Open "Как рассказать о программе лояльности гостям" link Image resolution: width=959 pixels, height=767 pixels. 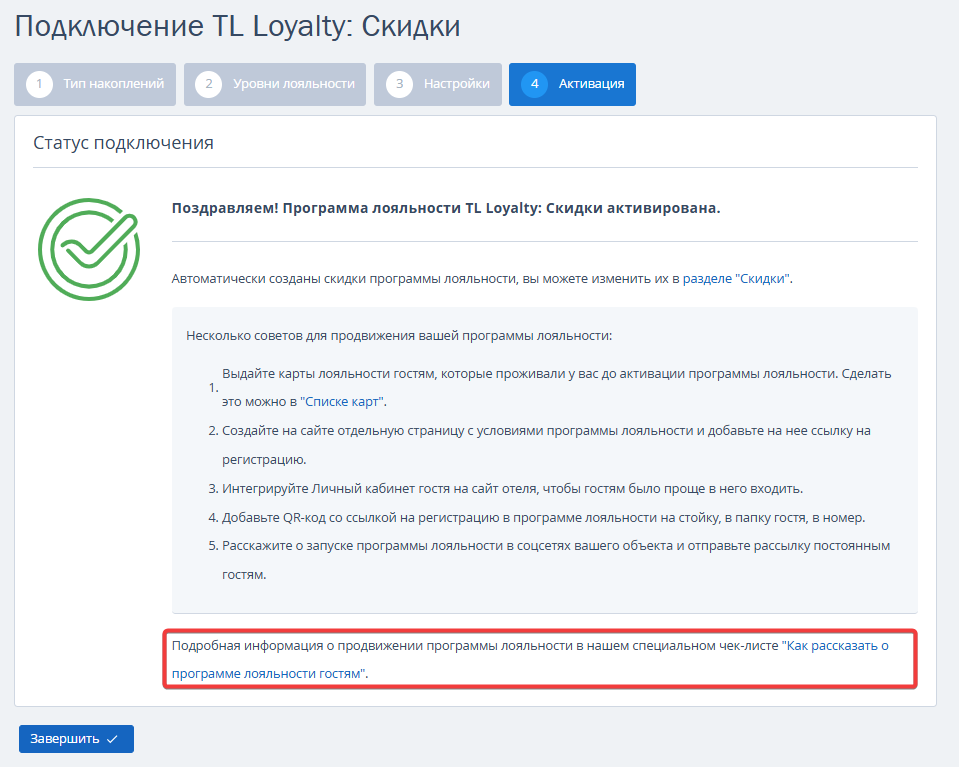pos(530,659)
